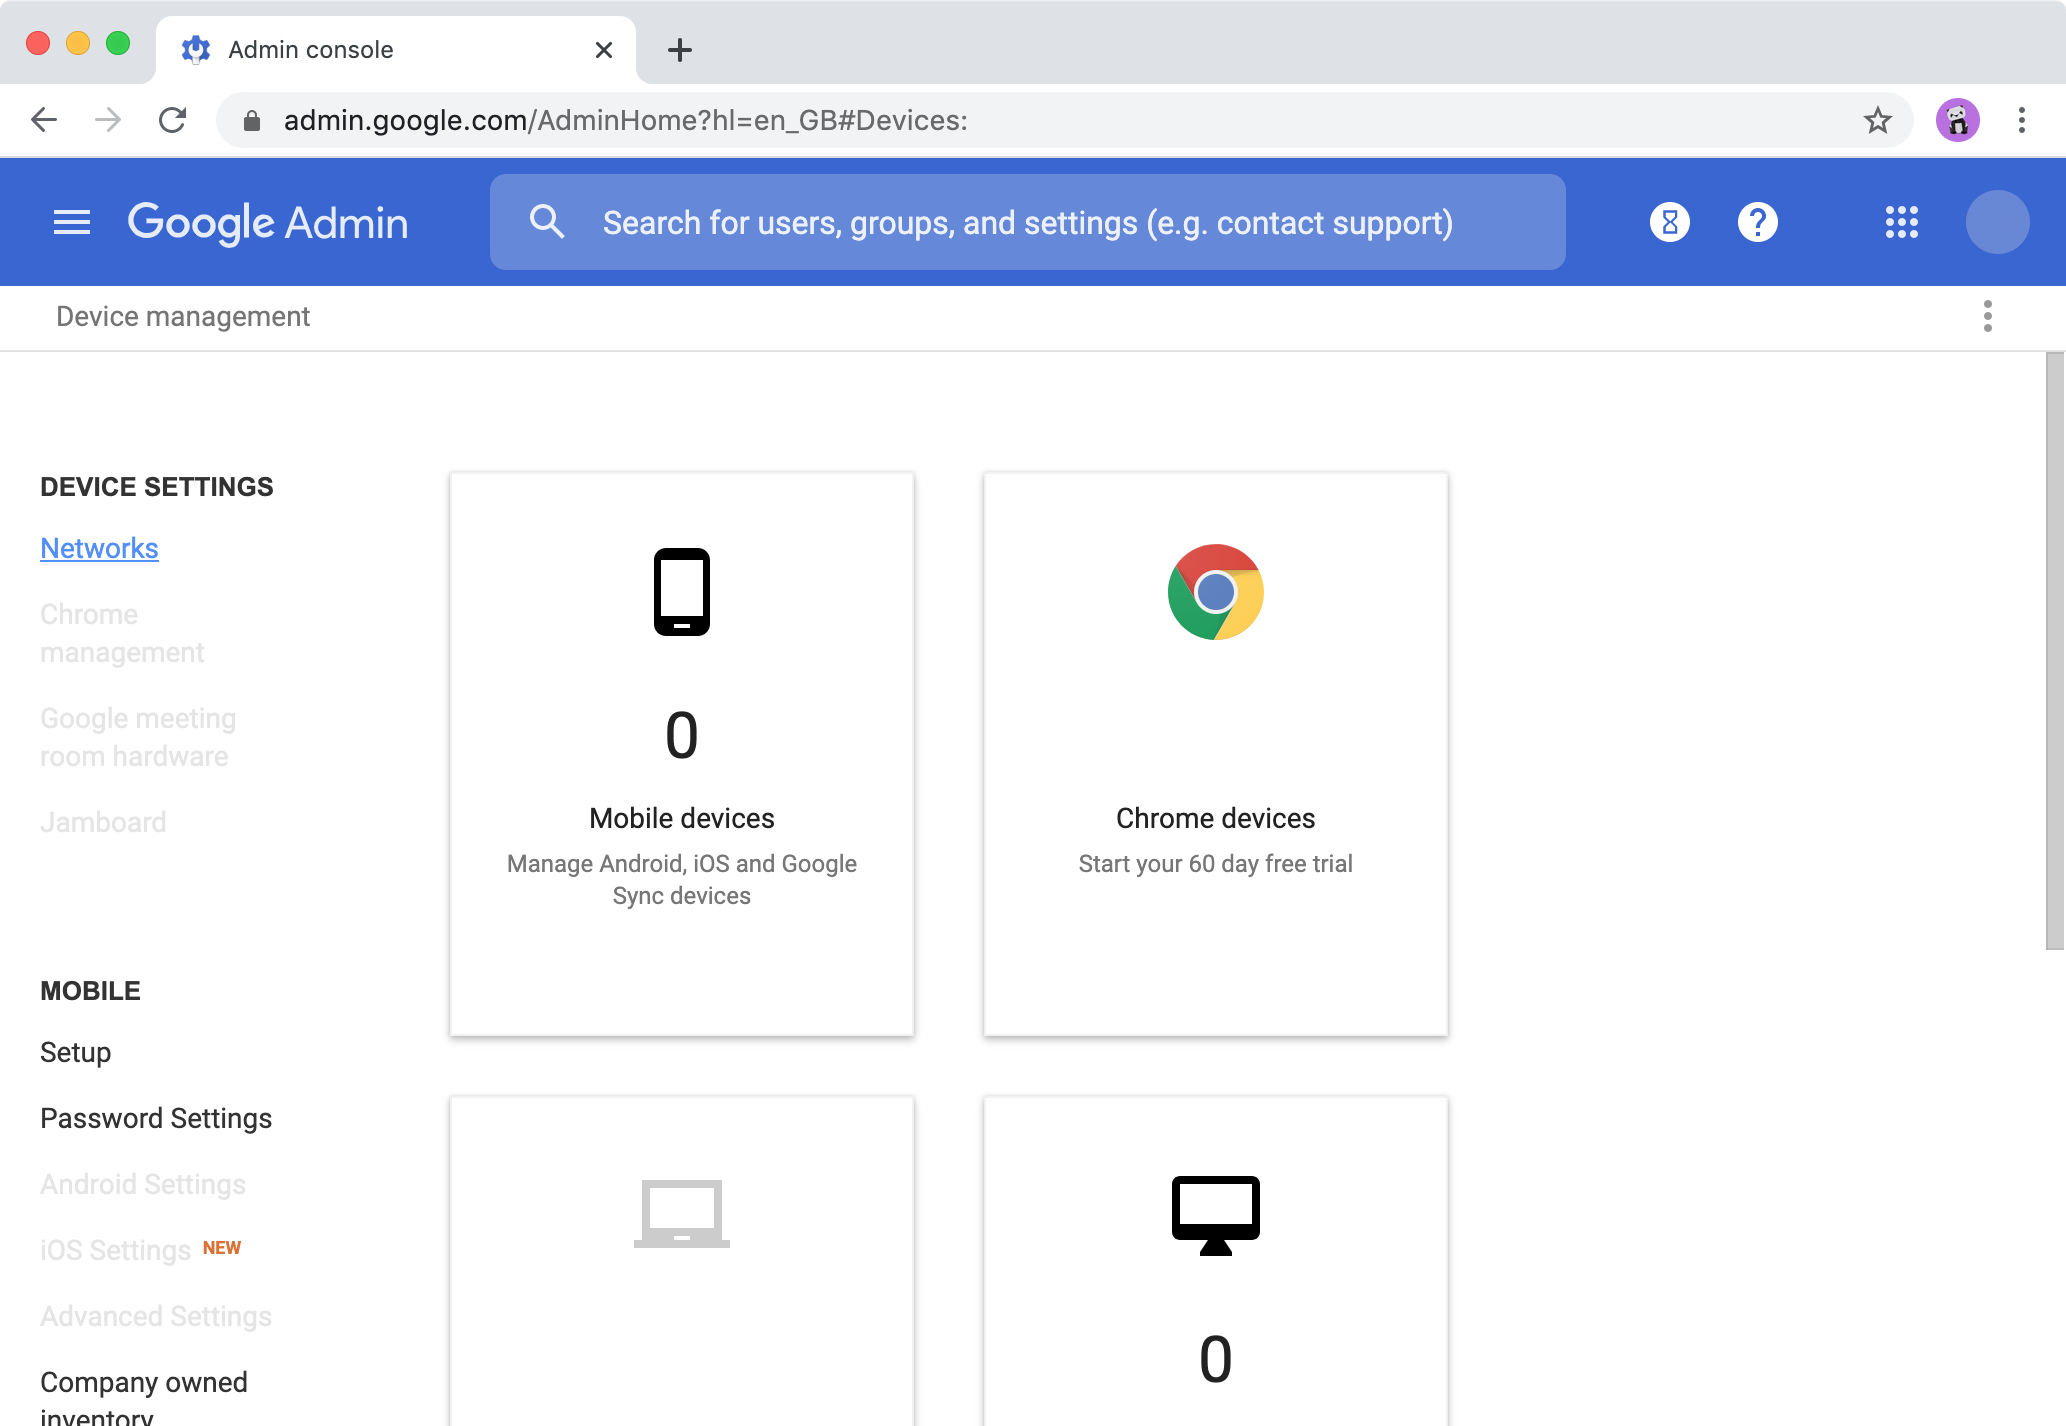
Task: Open the Device management three-dot menu
Action: [1988, 316]
